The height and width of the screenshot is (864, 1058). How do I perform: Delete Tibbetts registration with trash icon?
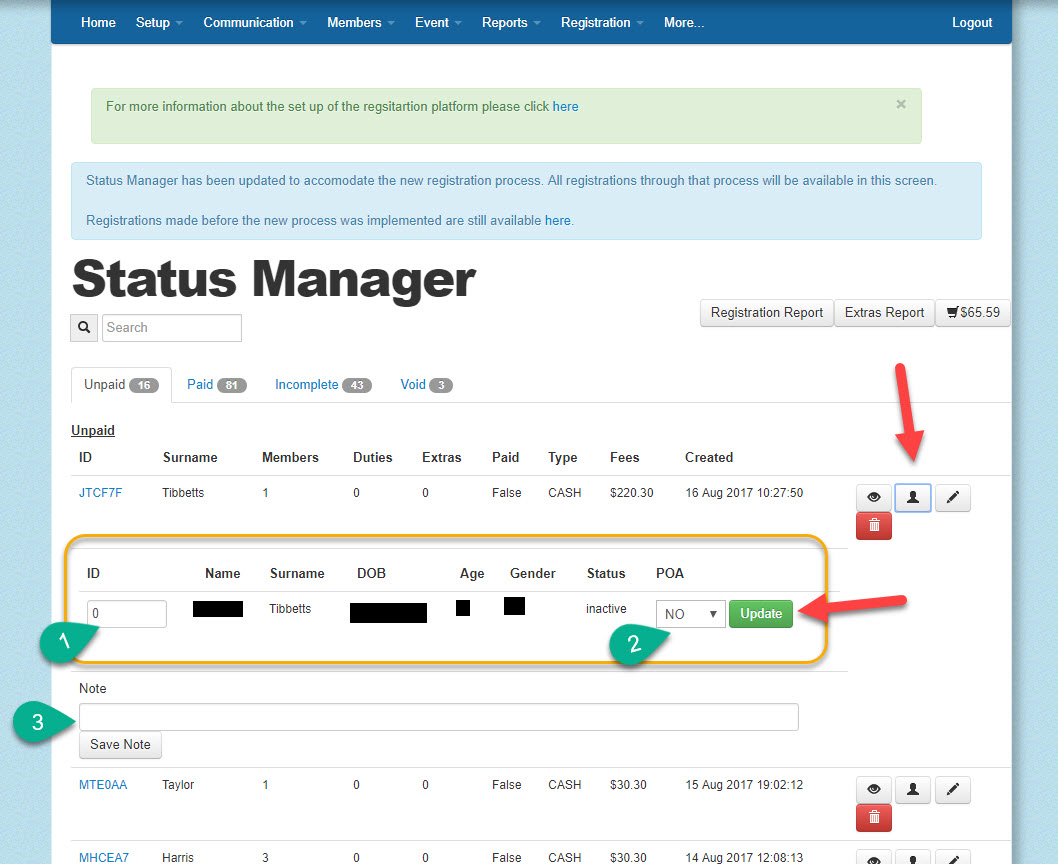click(873, 526)
